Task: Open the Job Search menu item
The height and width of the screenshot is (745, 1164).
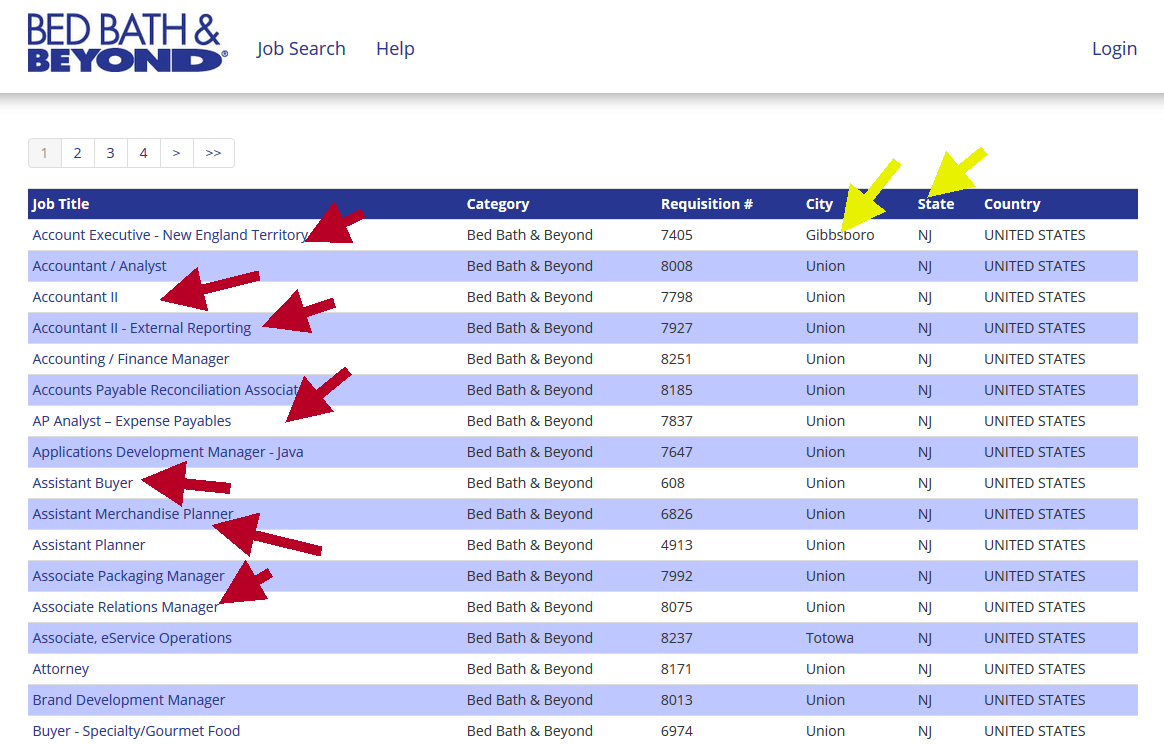Action: point(301,49)
